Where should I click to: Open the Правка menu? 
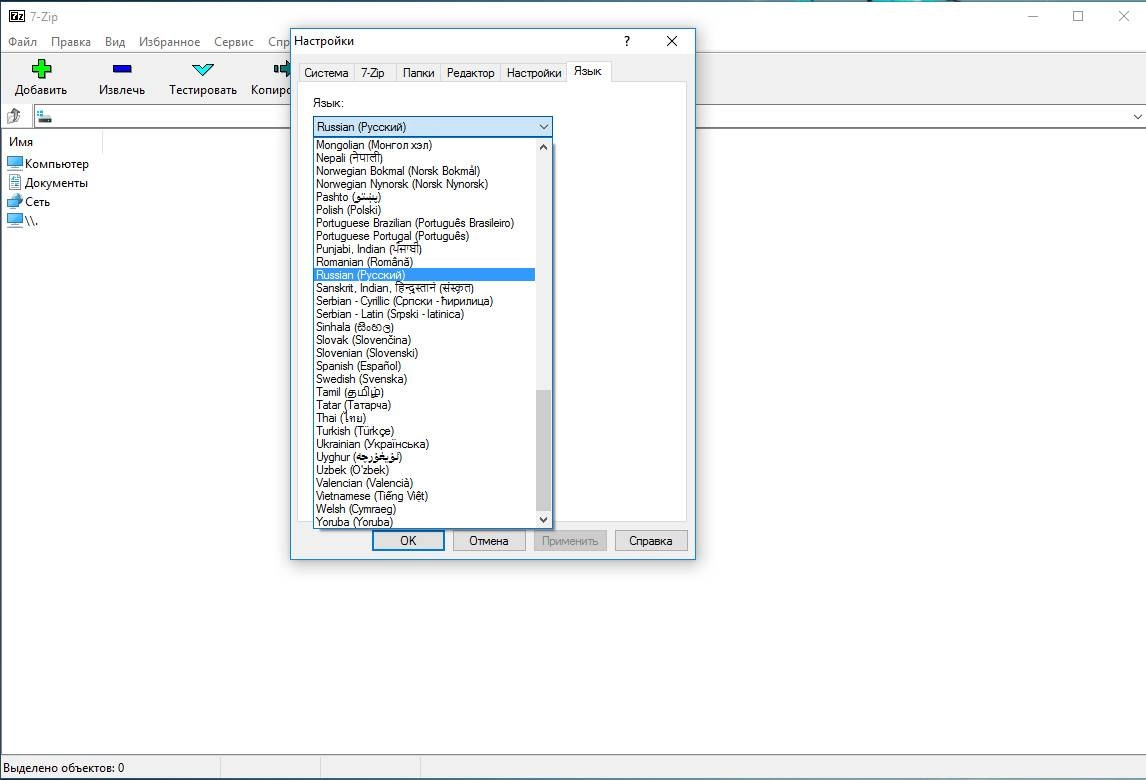(71, 42)
